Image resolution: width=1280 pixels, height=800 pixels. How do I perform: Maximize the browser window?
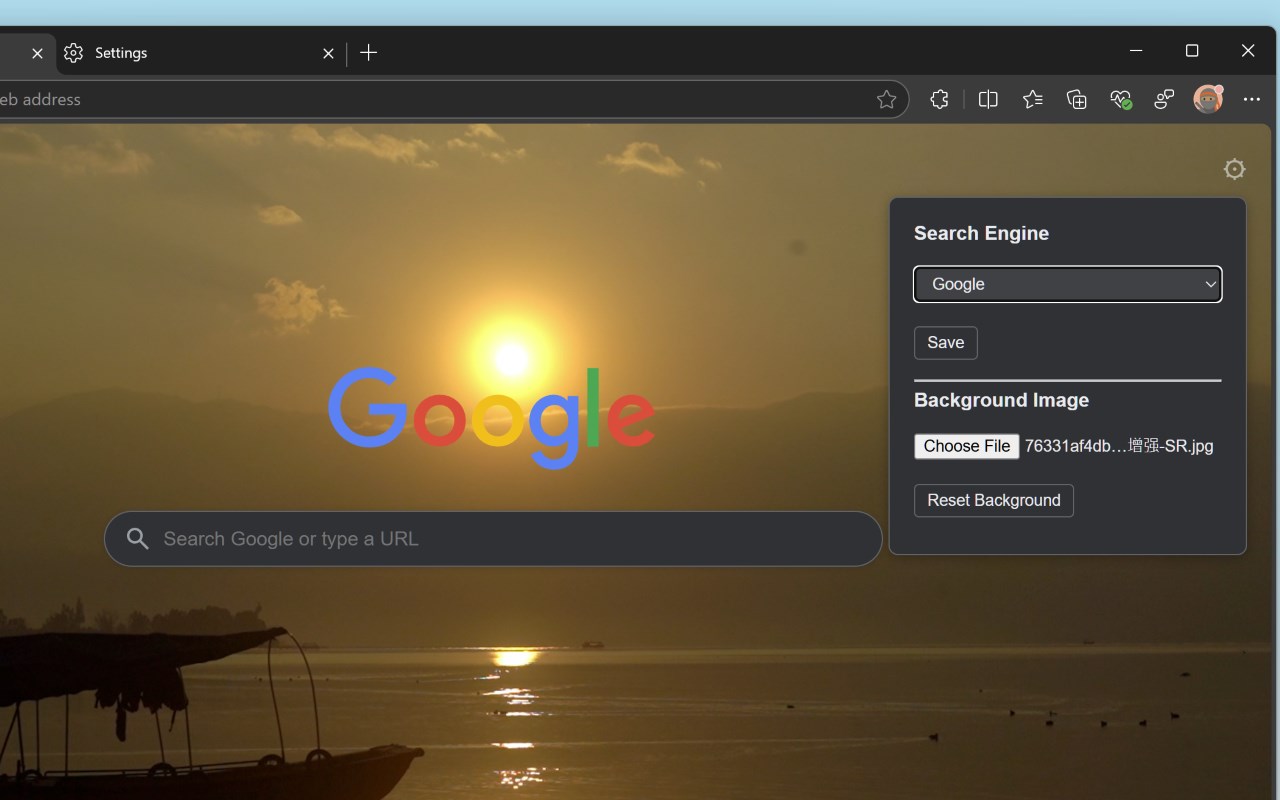pyautogui.click(x=1192, y=51)
